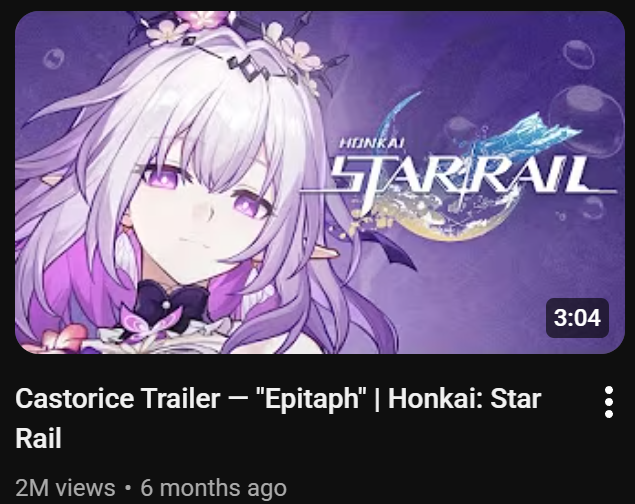Click the small HONKAI text above logo

tap(372, 143)
